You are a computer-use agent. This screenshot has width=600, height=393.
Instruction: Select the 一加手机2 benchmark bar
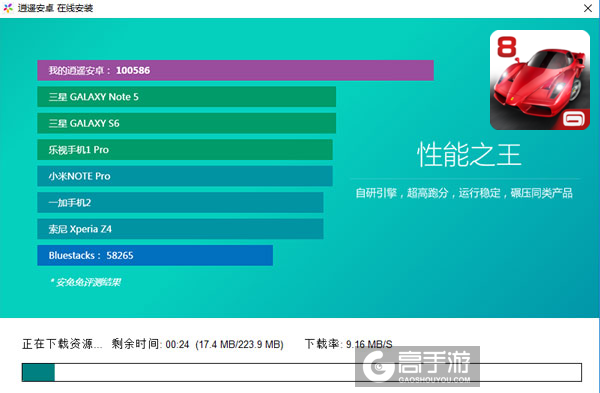coord(180,202)
